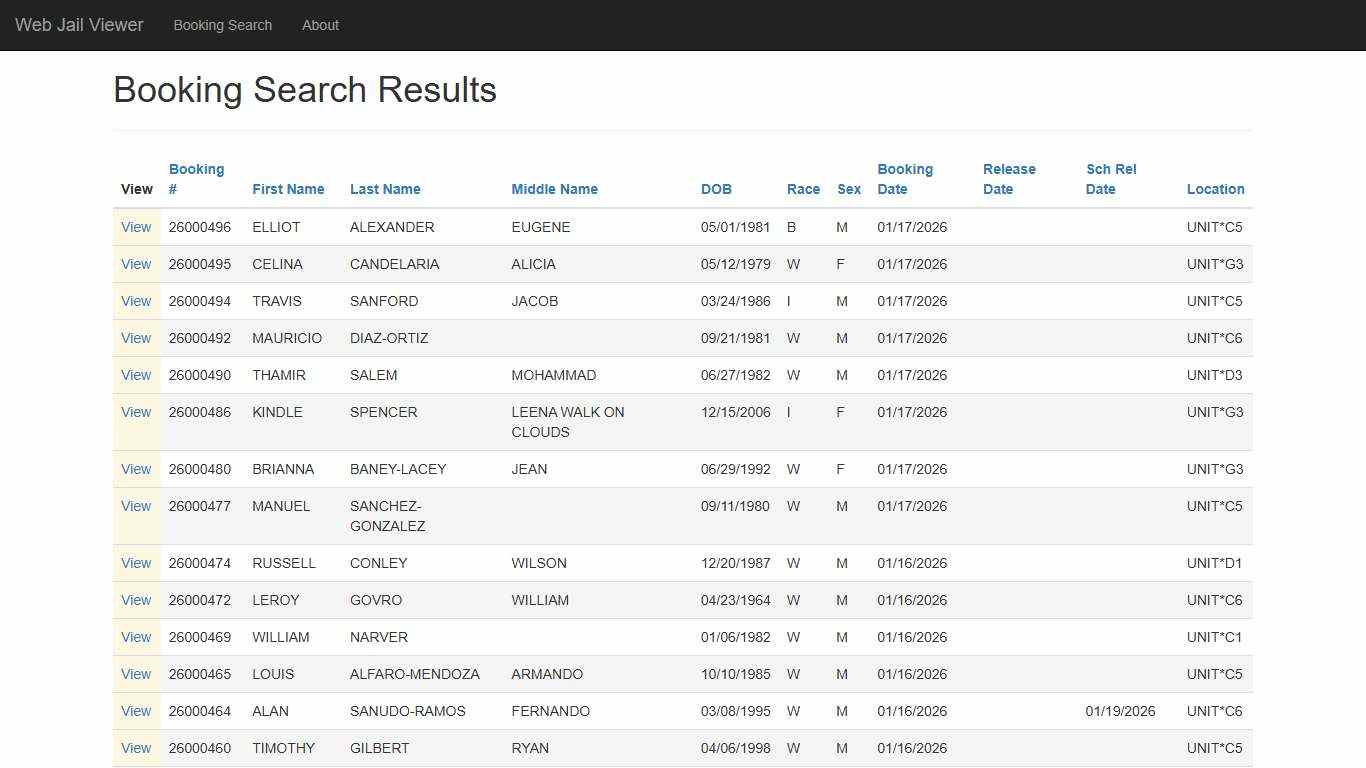Sort results by Booking #

tap(196, 179)
